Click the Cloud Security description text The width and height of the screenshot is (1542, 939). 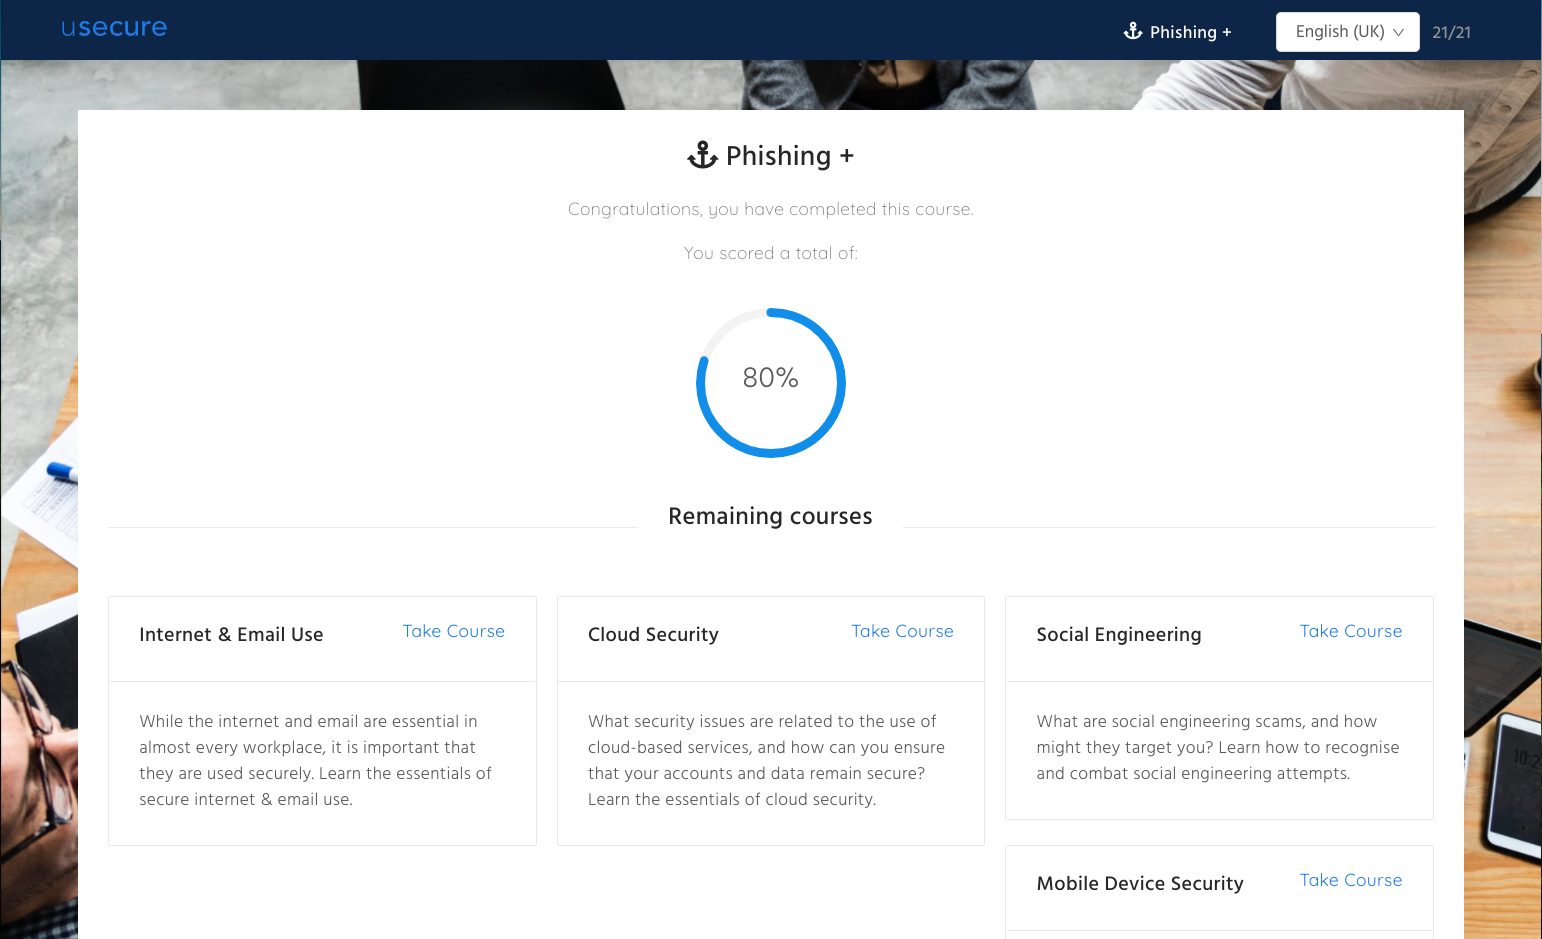pos(766,760)
